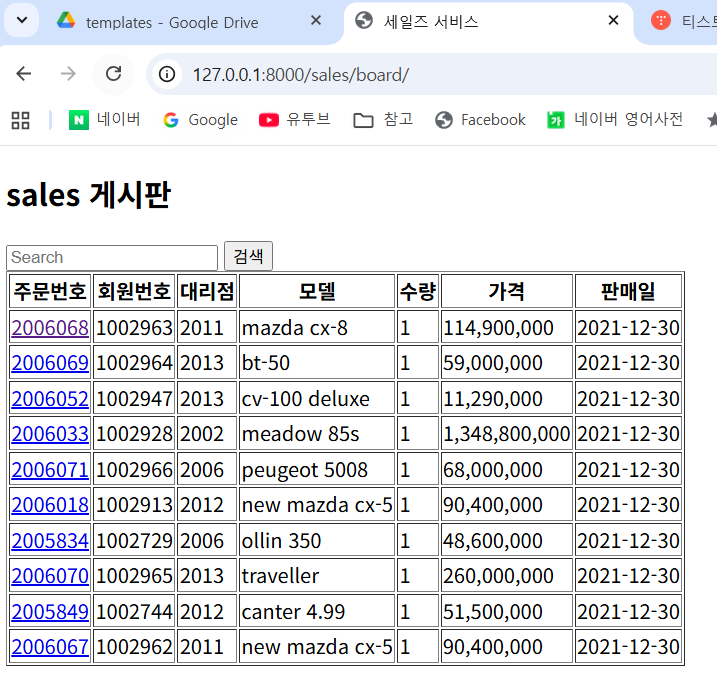
Task: Focus the address bar URL 127.0.0.1:8000/sales/board/
Action: (x=300, y=75)
